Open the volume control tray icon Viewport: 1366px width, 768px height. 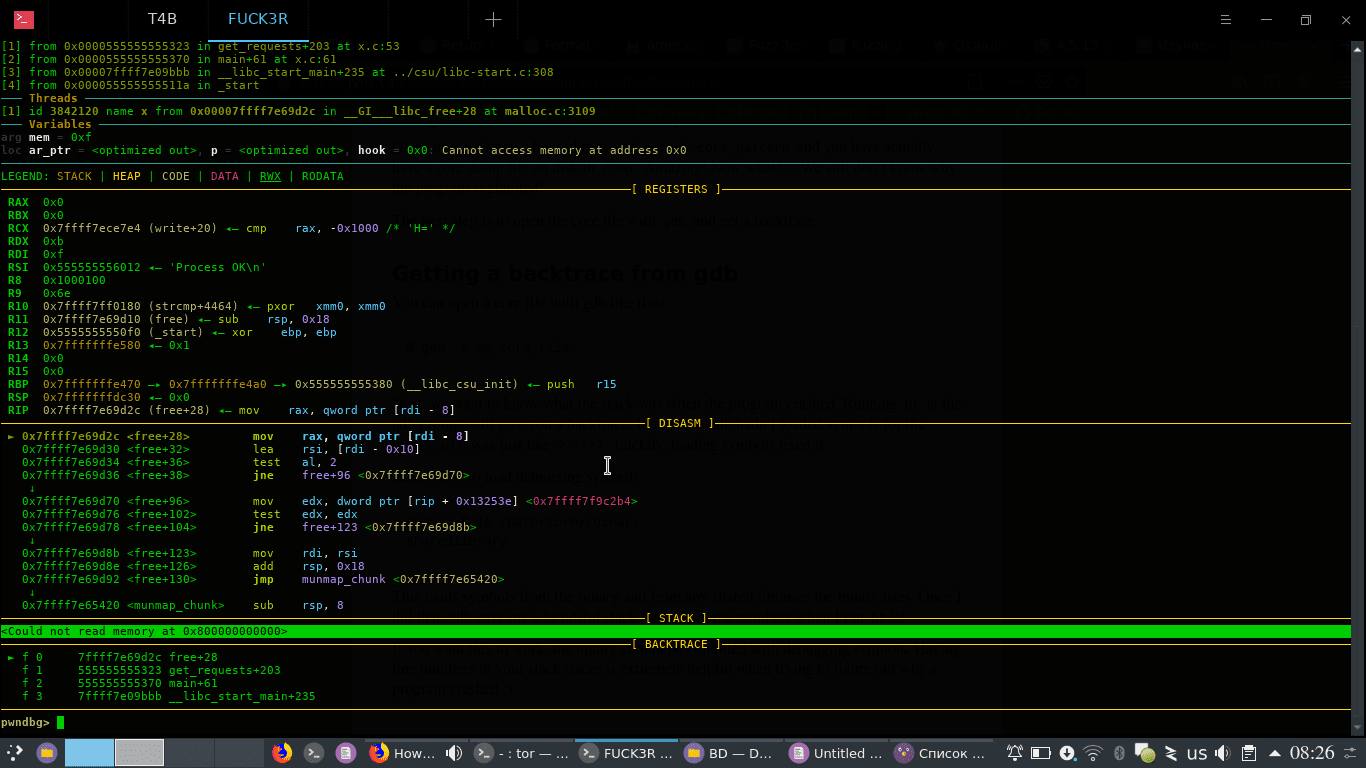point(1222,753)
